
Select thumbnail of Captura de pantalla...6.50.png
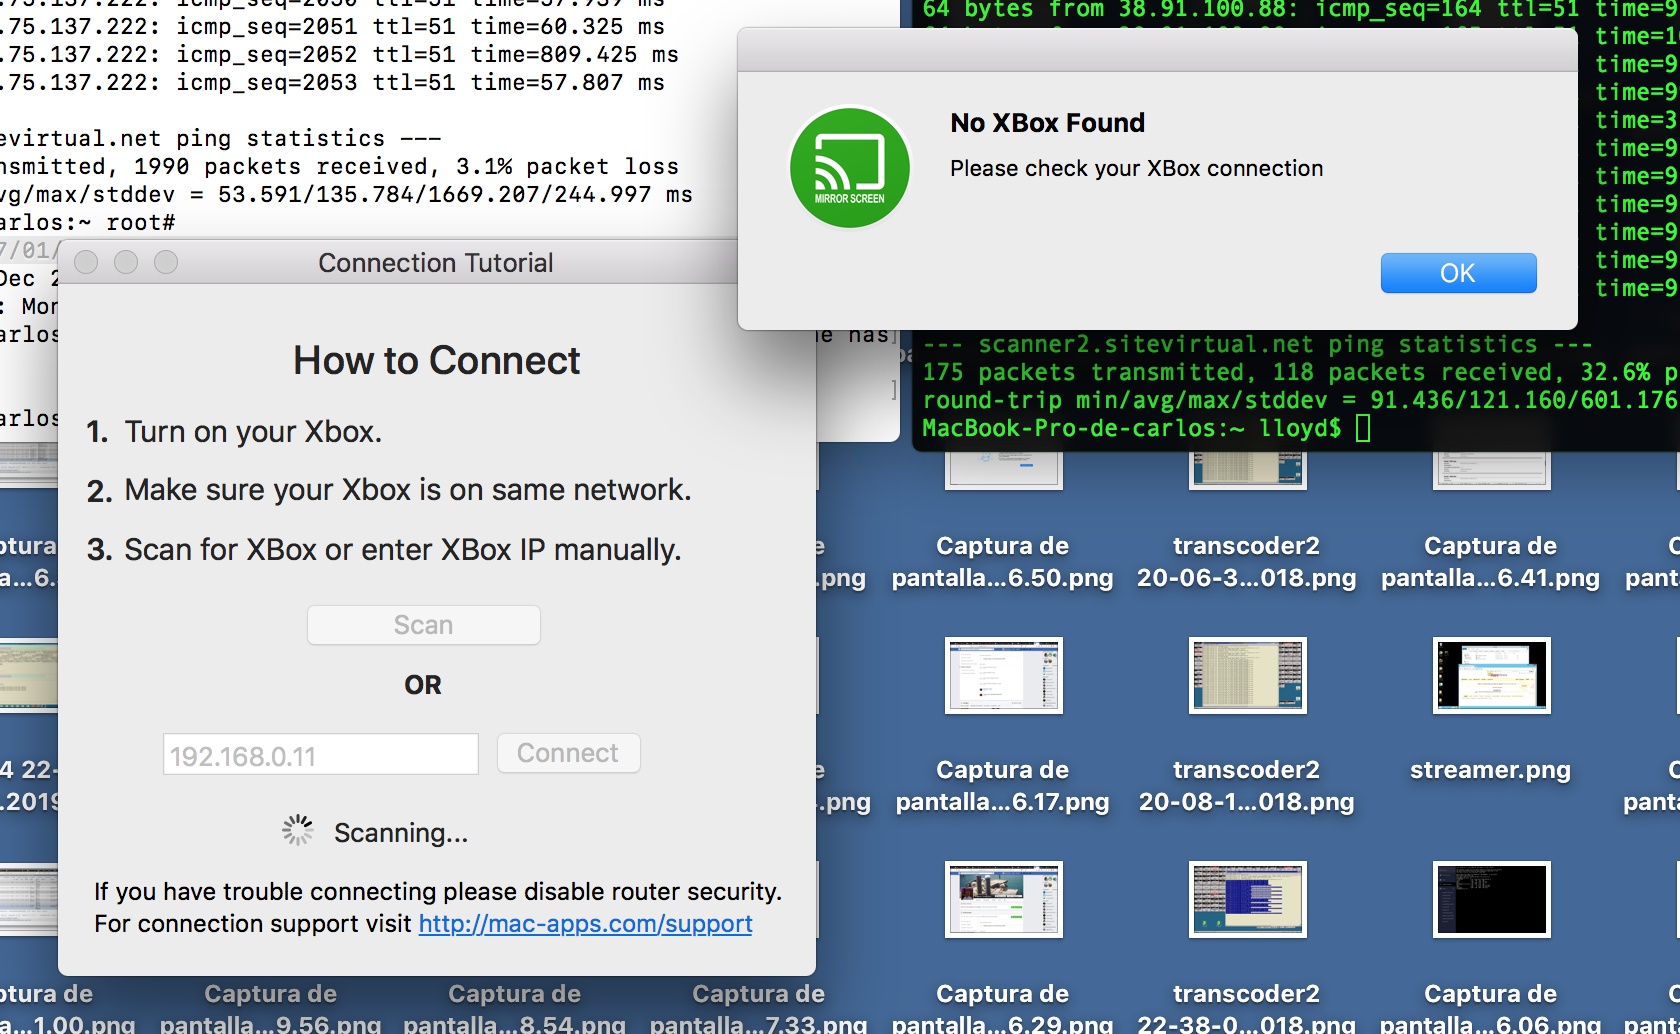pos(1003,469)
